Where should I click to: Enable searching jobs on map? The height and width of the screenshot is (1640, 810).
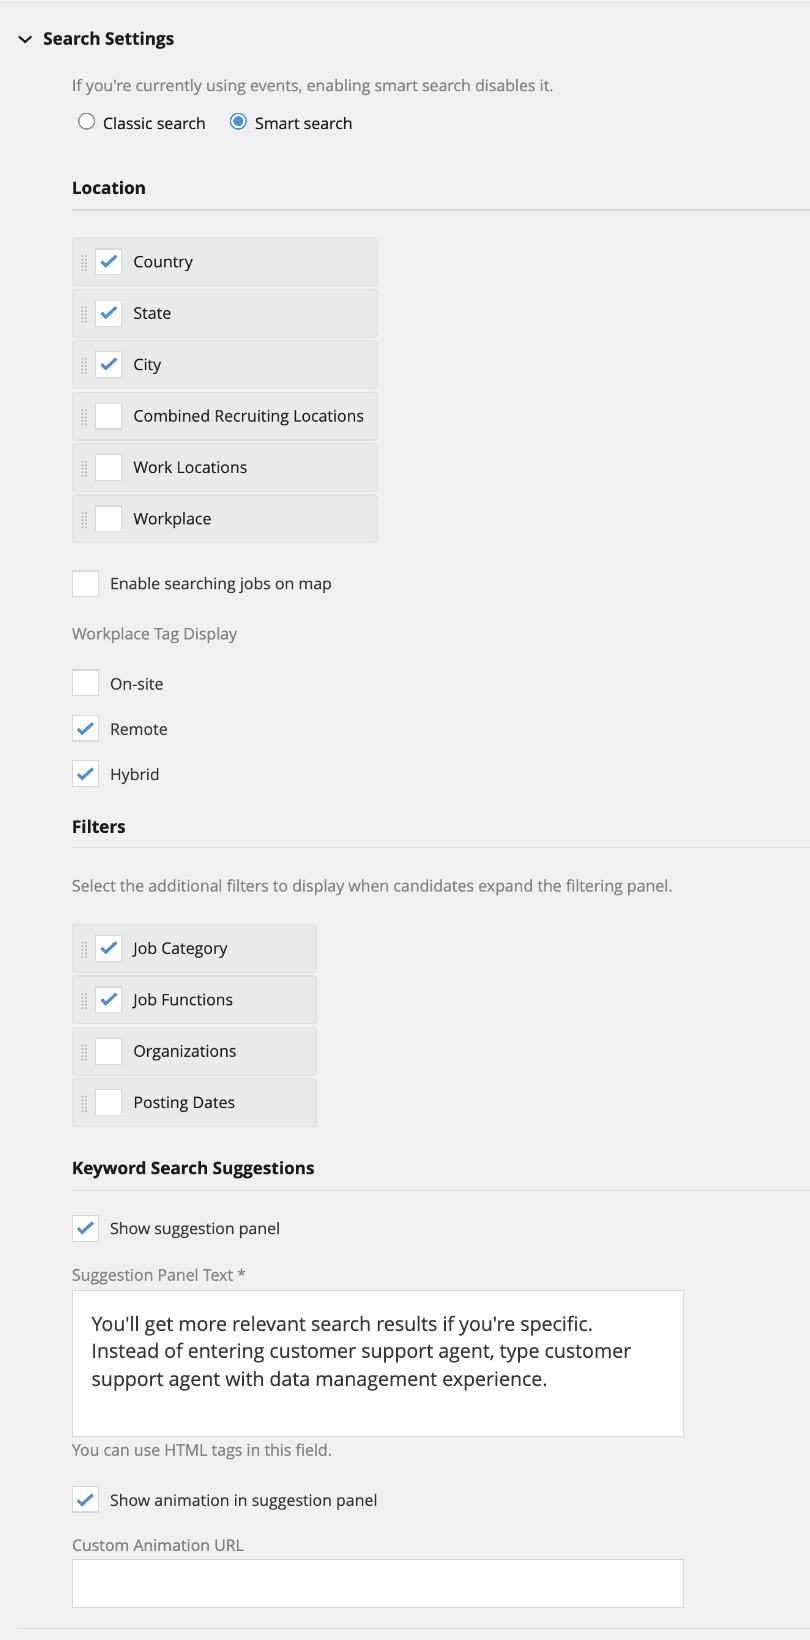[x=85, y=583]
